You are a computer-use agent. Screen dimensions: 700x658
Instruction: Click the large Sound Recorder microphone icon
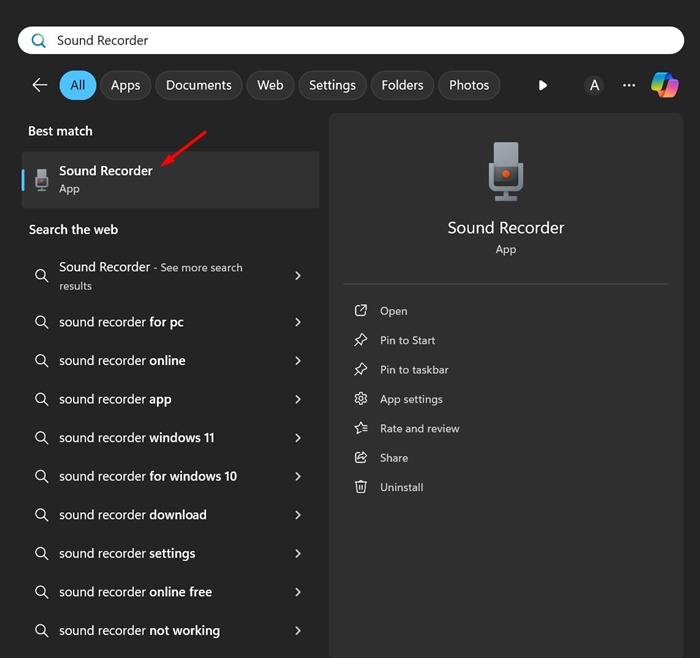click(505, 171)
